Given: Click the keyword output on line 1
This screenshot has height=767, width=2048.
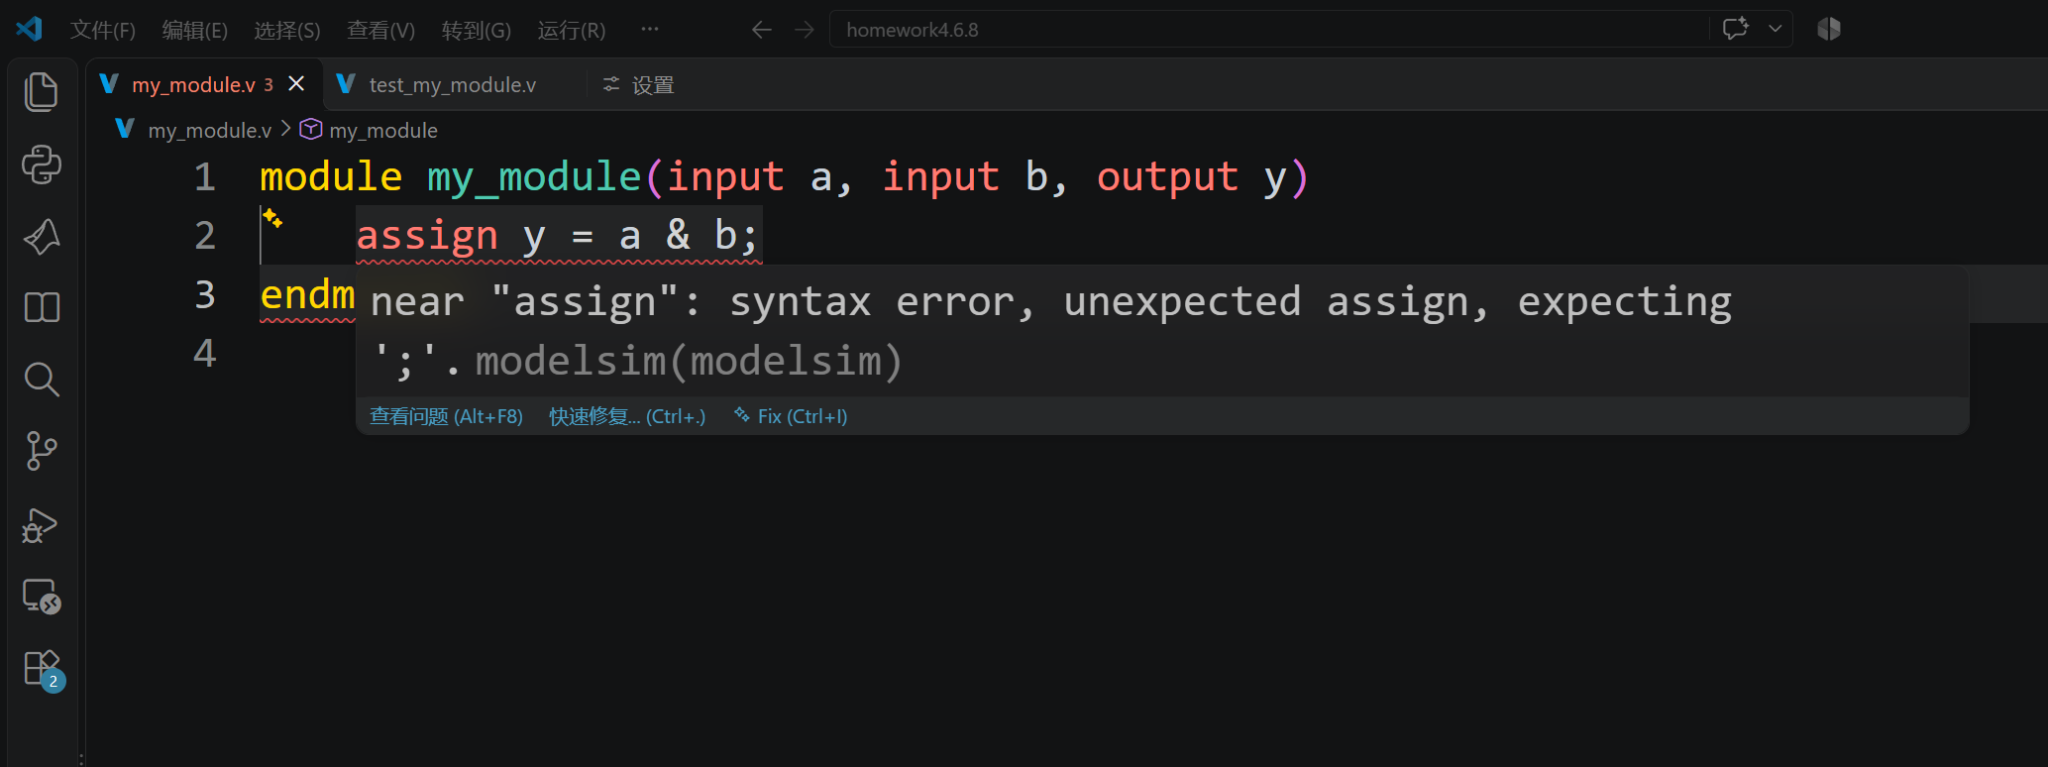Looking at the screenshot, I should [x=1167, y=177].
